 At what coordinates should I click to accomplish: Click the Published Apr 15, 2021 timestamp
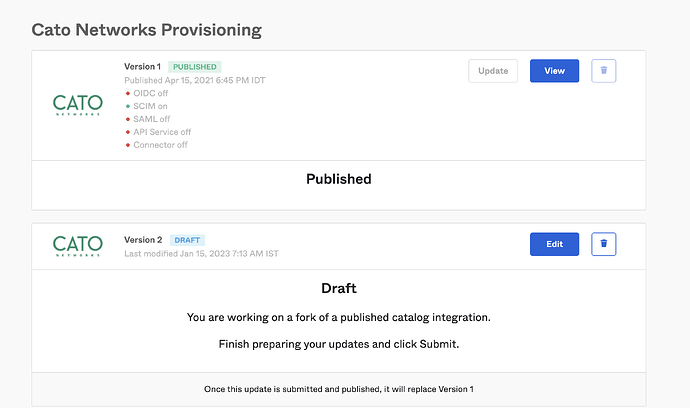195,80
